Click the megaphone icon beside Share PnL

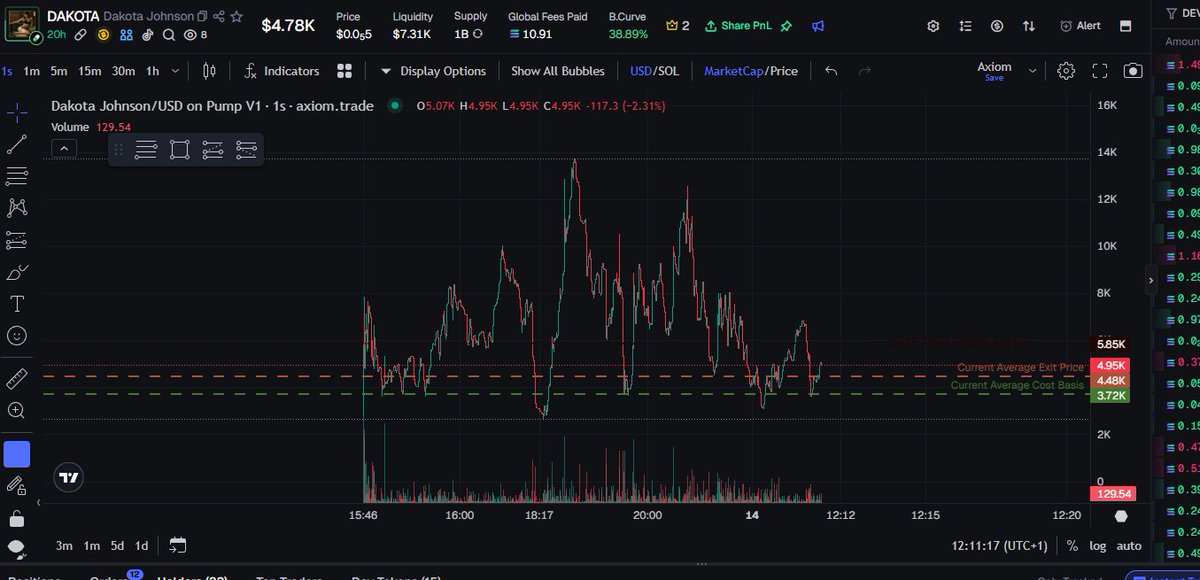tap(819, 26)
